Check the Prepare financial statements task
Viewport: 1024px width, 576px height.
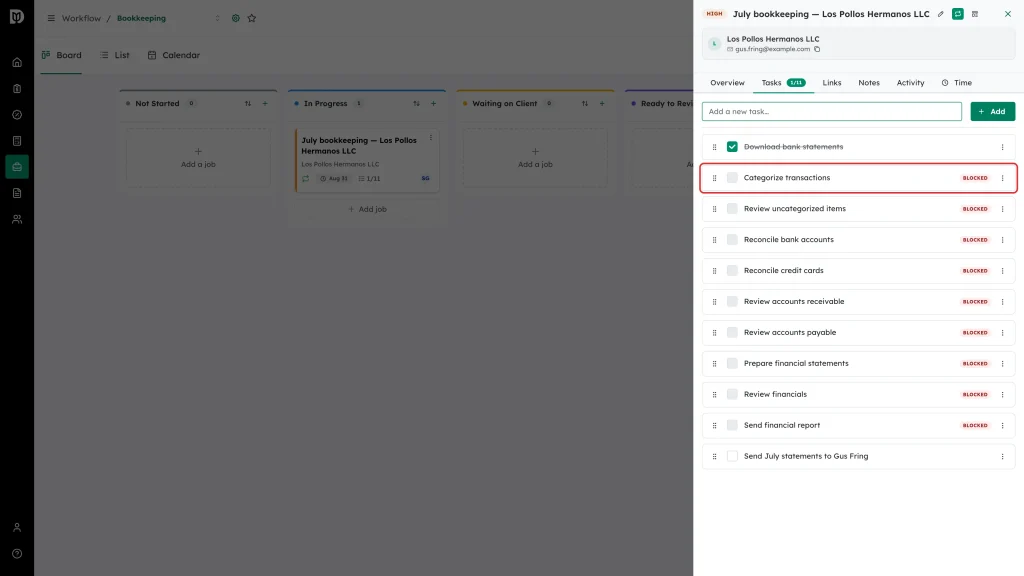point(732,363)
